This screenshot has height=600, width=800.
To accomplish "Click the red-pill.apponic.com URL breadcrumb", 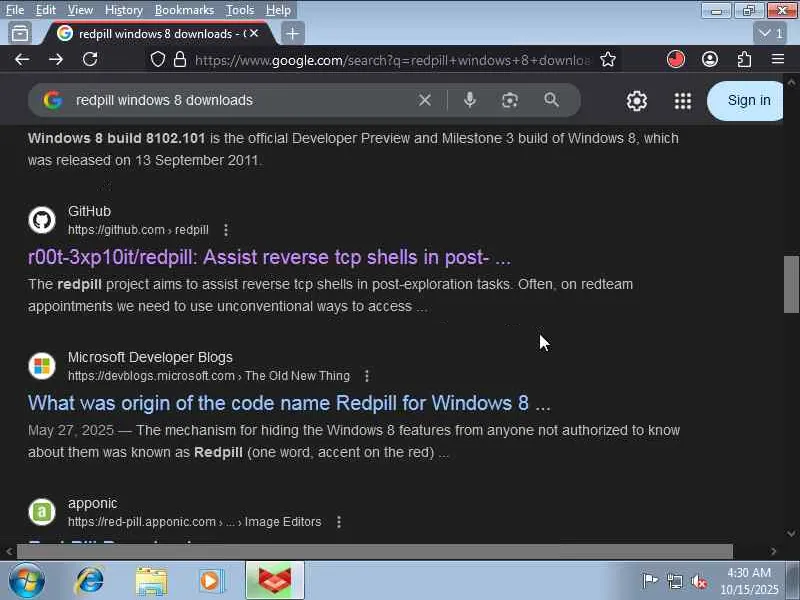I will pos(194,522).
